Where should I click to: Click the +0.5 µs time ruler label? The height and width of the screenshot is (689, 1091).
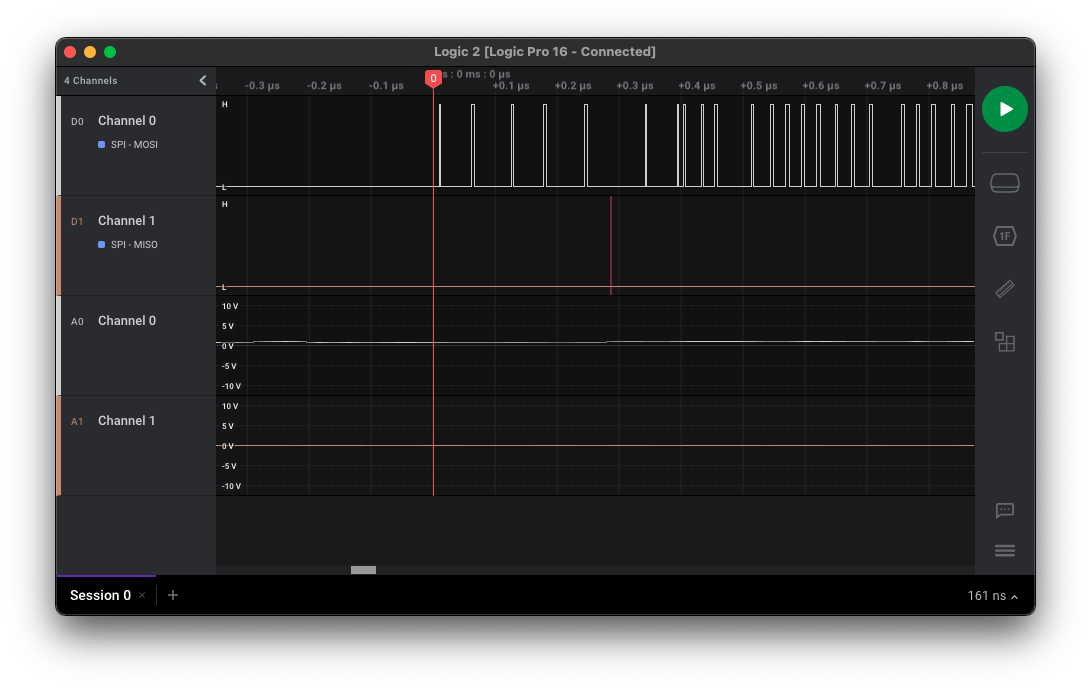coord(758,86)
